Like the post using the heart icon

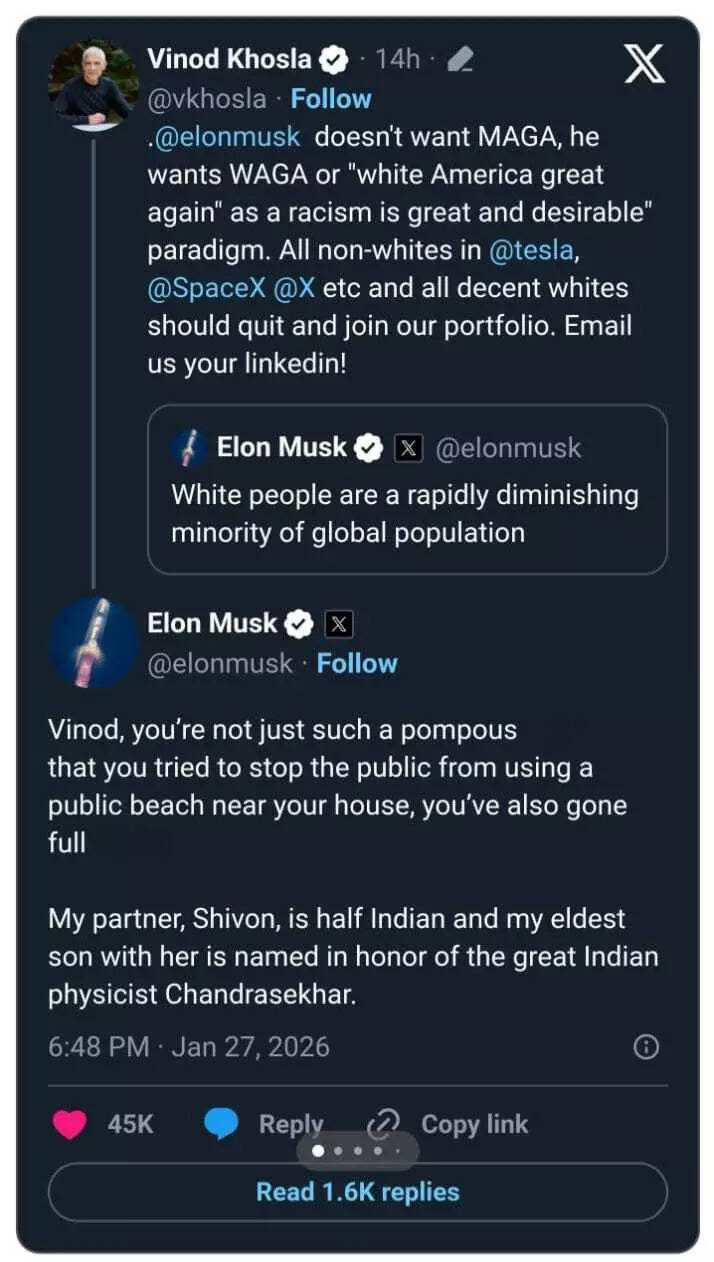(x=67, y=1124)
